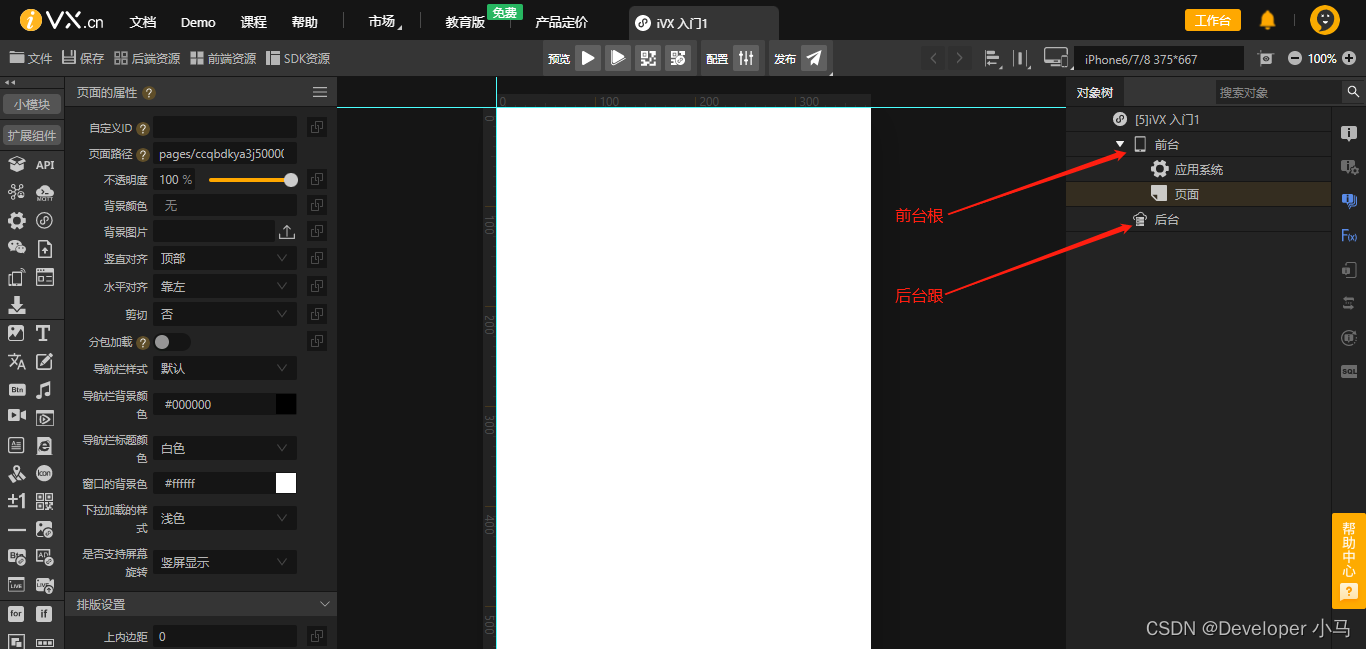
Task: Click the 工作台 button
Action: click(1213, 20)
